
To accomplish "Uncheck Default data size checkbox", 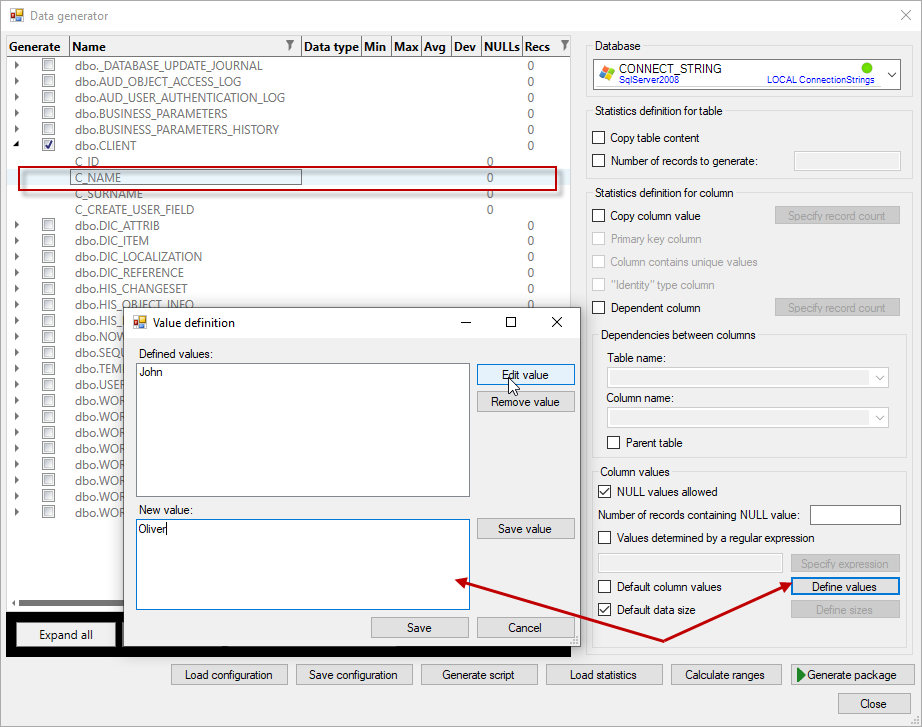I will coord(604,609).
